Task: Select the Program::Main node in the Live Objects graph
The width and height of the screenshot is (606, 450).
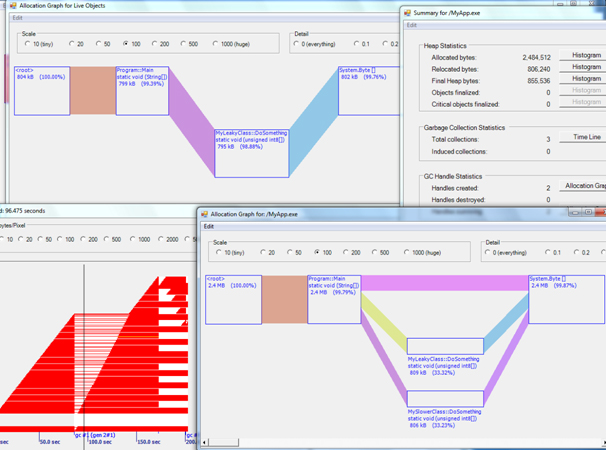Action: (142, 90)
